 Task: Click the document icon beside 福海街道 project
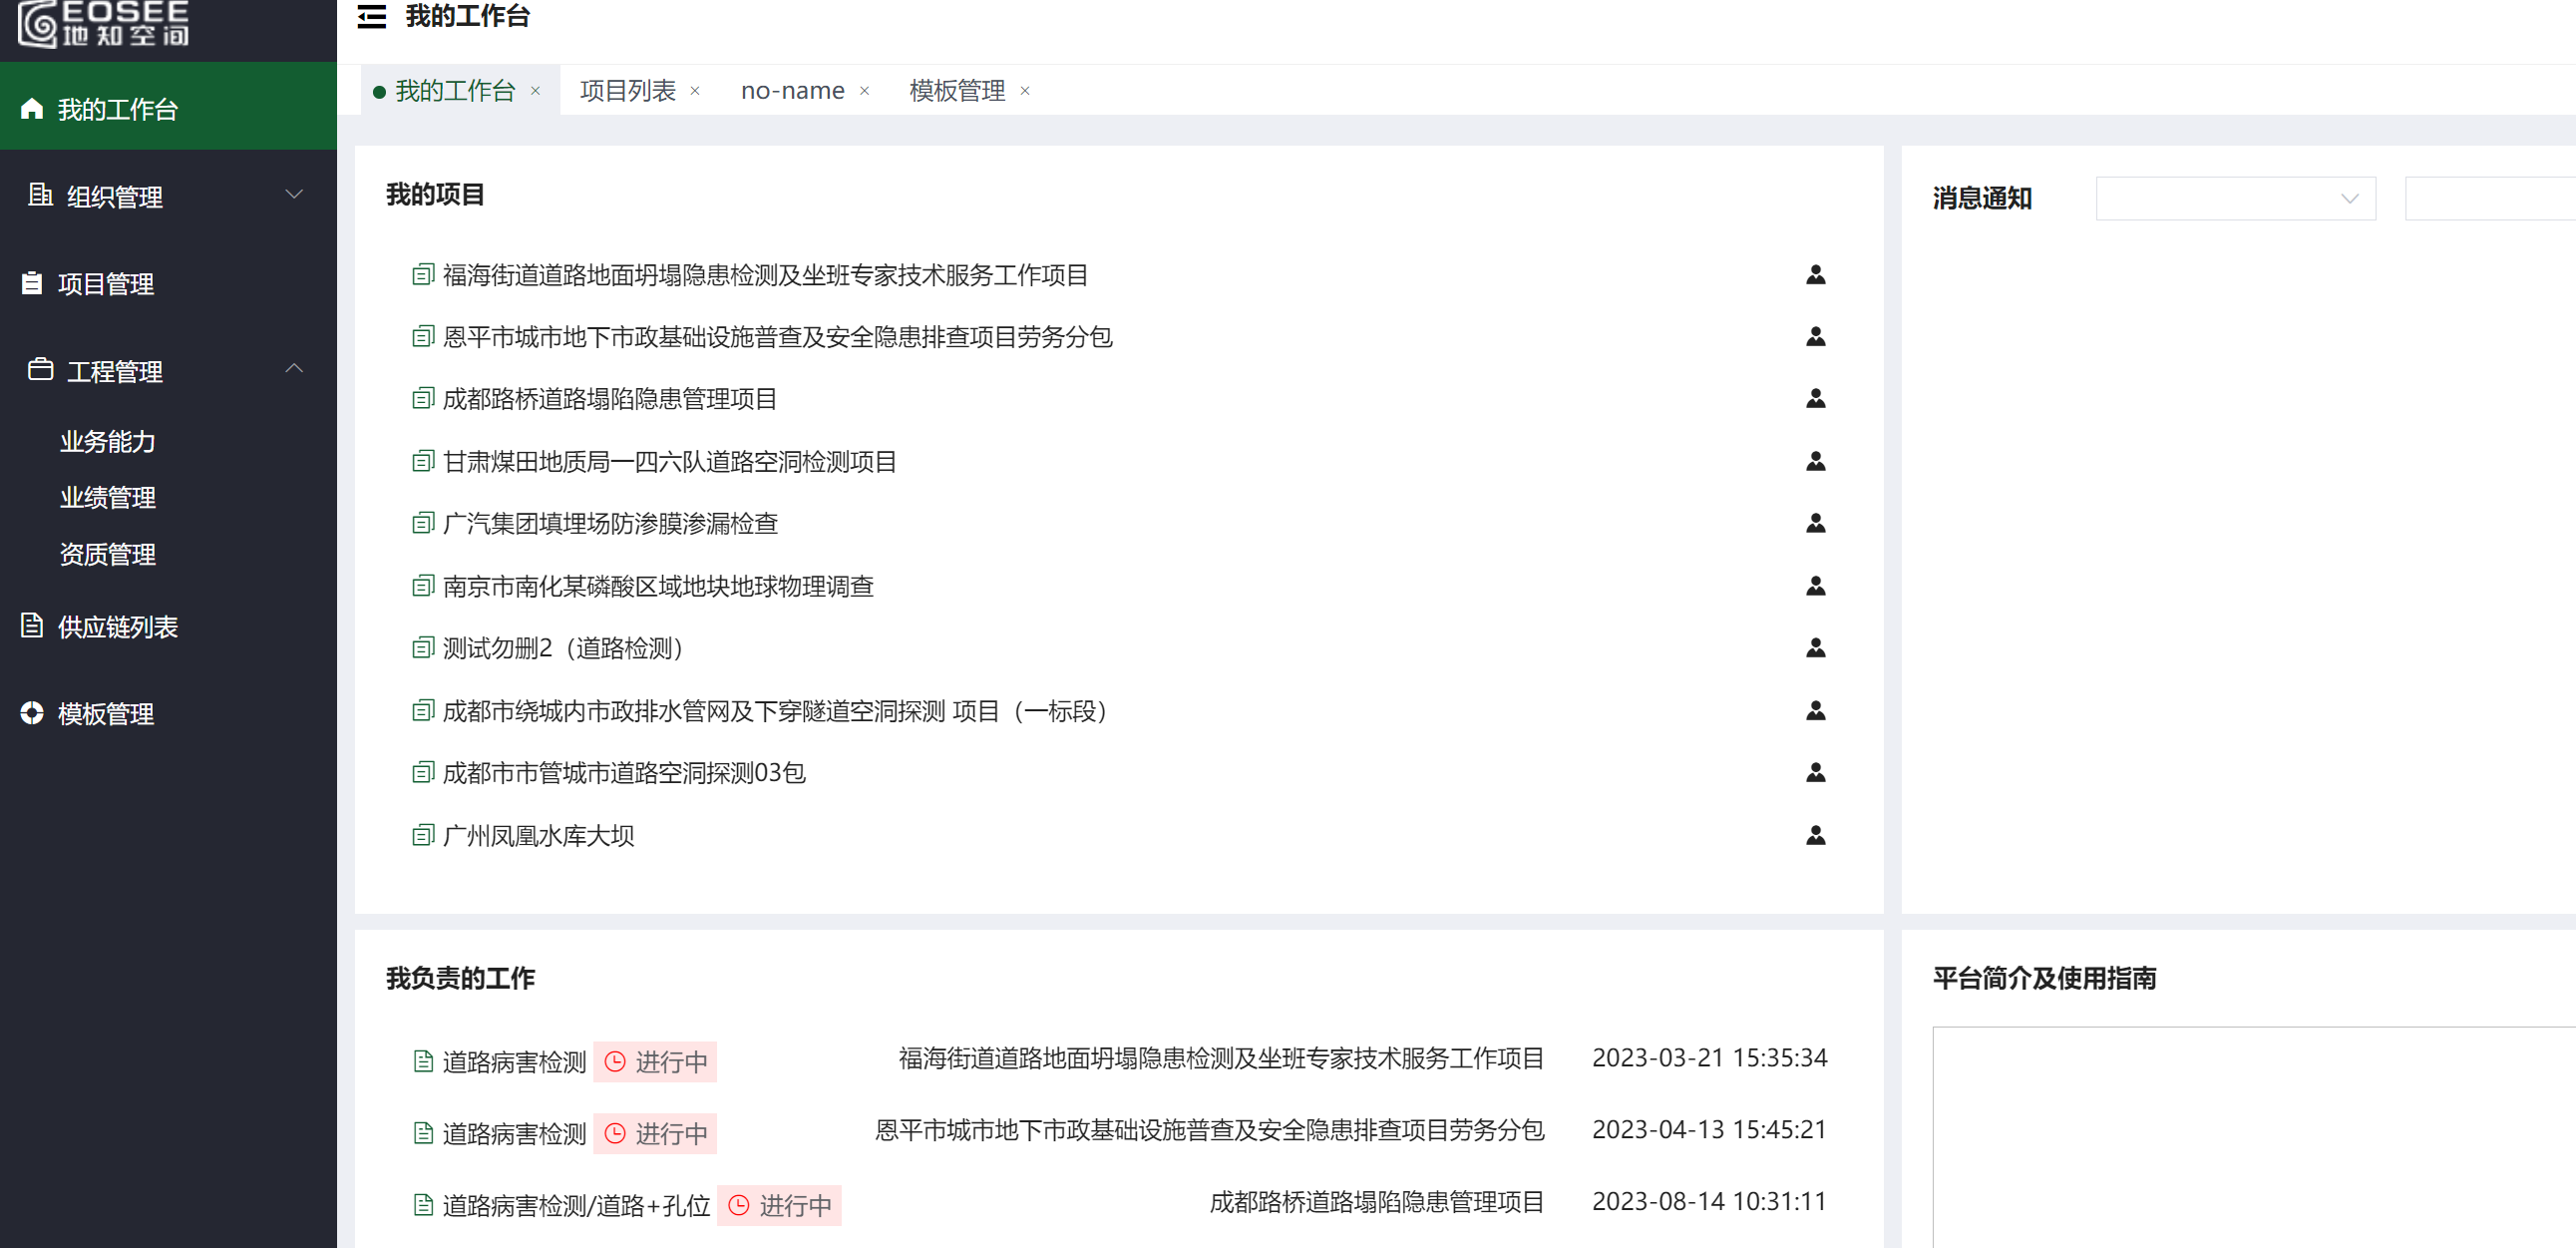coord(423,275)
